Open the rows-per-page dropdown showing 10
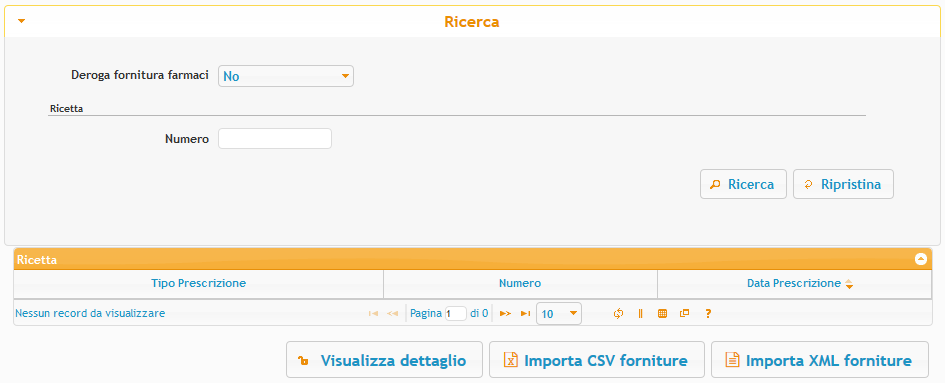 pos(559,314)
